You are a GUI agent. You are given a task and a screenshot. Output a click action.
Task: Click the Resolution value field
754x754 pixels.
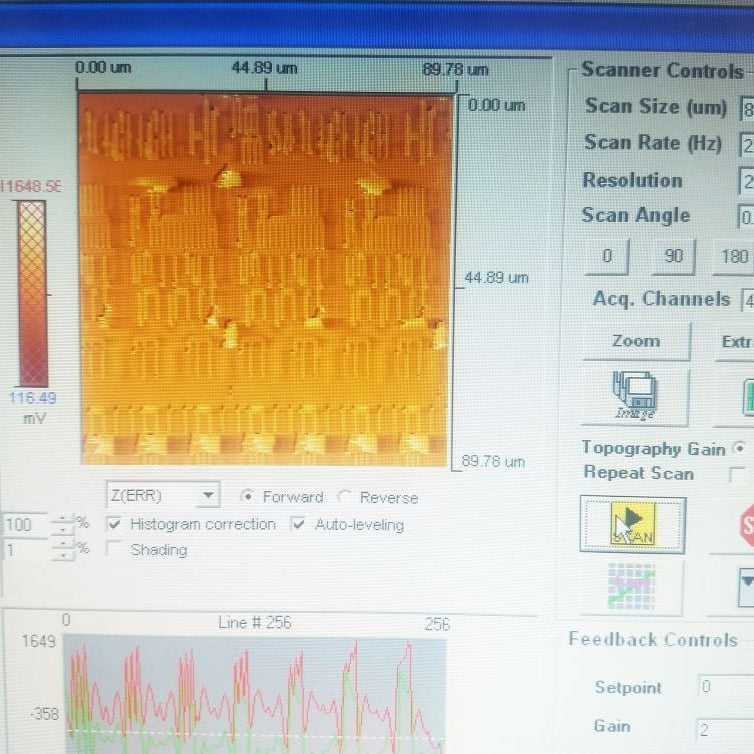pyautogui.click(x=747, y=181)
